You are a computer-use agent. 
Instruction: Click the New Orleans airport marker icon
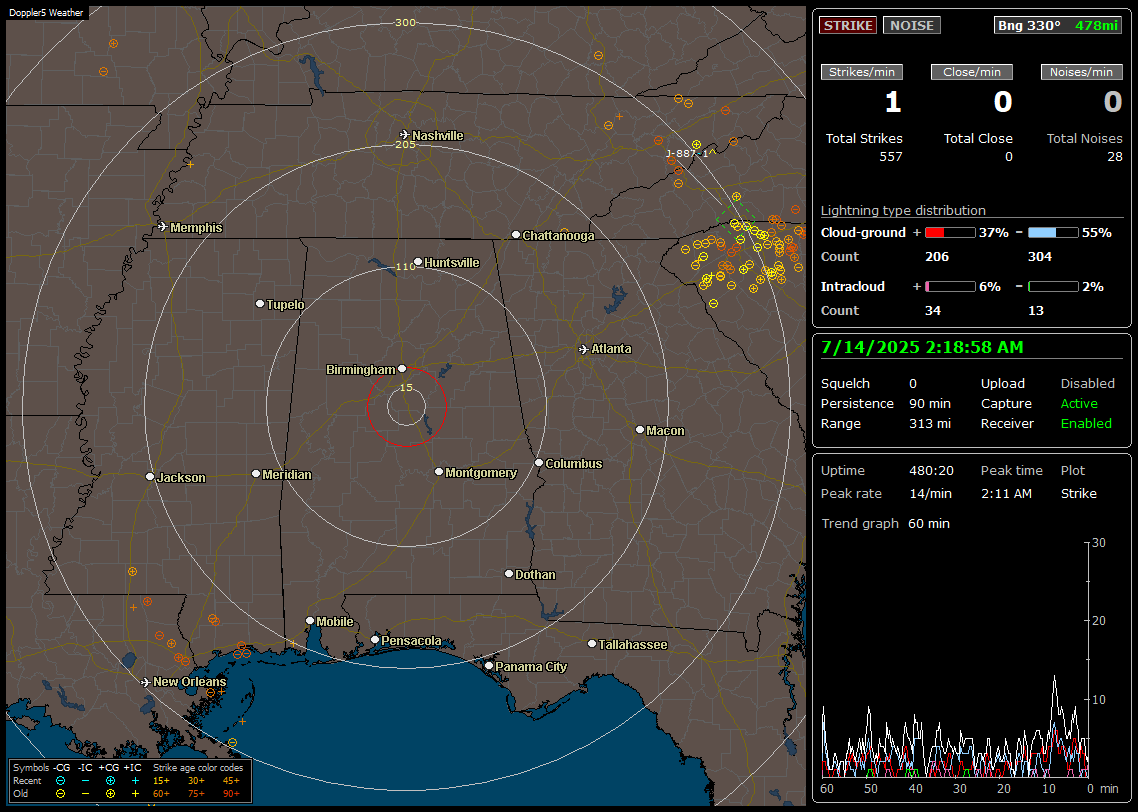[x=146, y=682]
